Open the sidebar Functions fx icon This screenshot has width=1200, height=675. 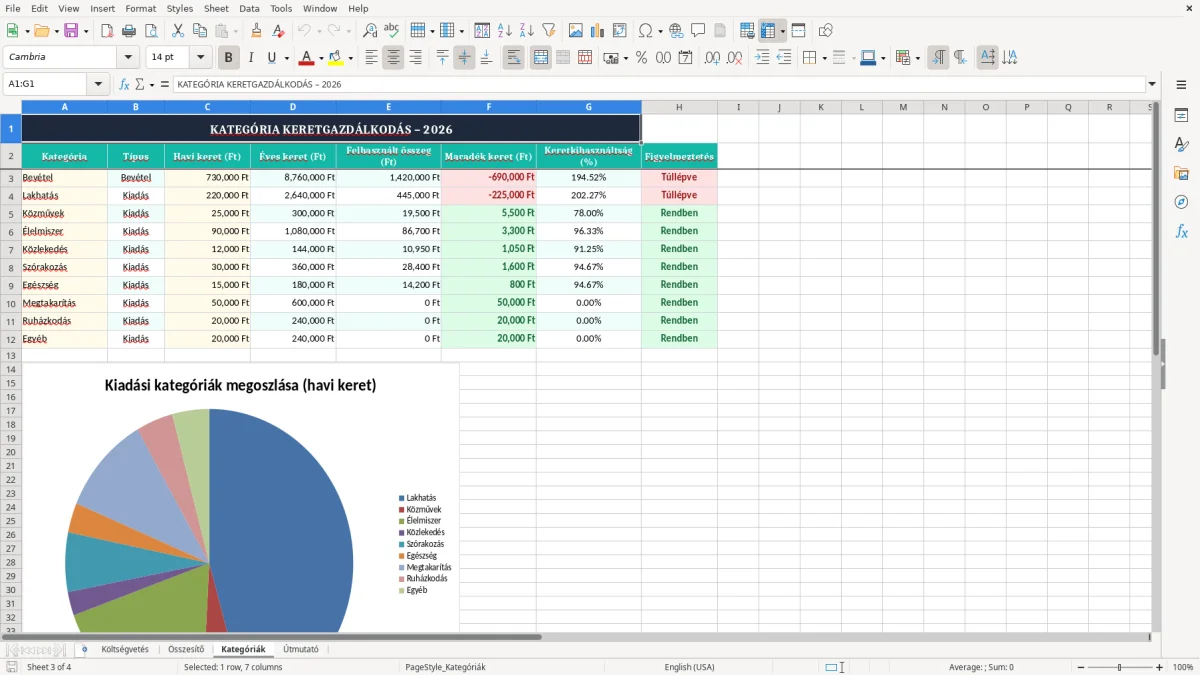pyautogui.click(x=1181, y=231)
